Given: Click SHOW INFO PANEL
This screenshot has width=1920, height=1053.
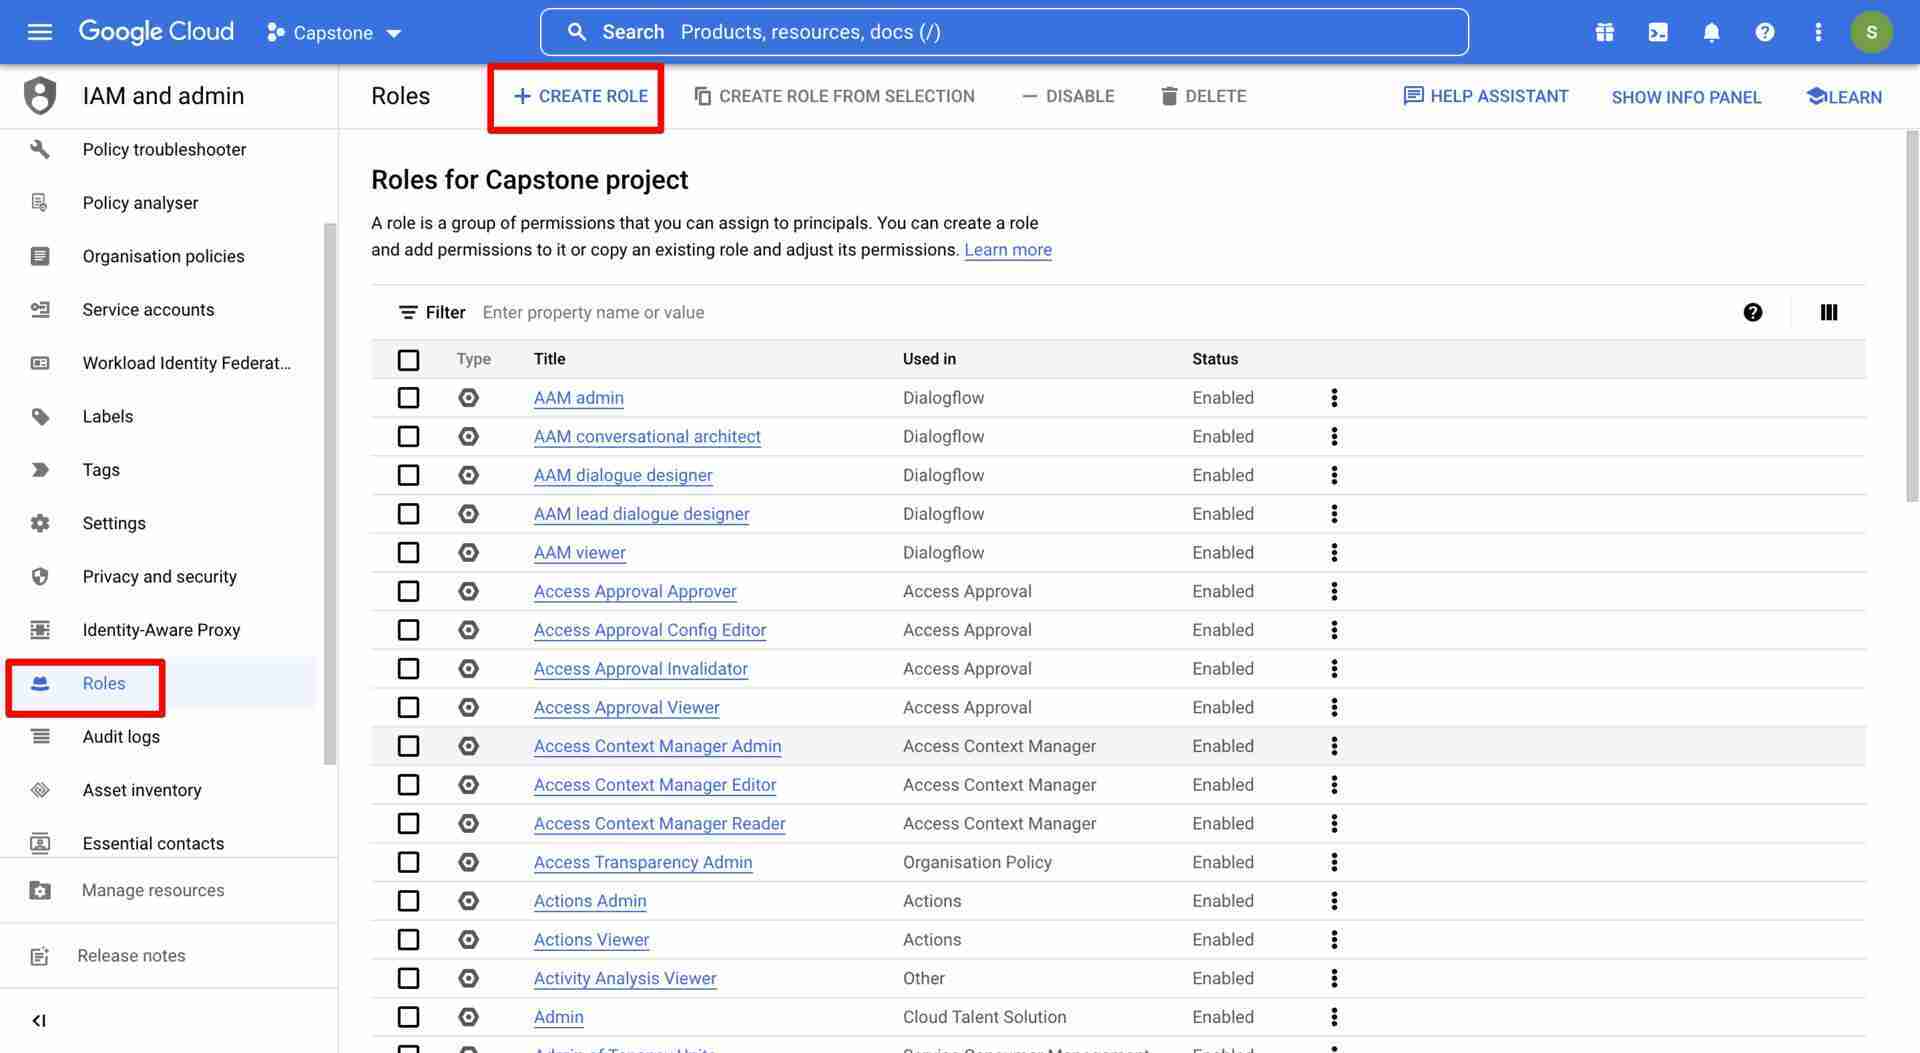Looking at the screenshot, I should point(1686,97).
